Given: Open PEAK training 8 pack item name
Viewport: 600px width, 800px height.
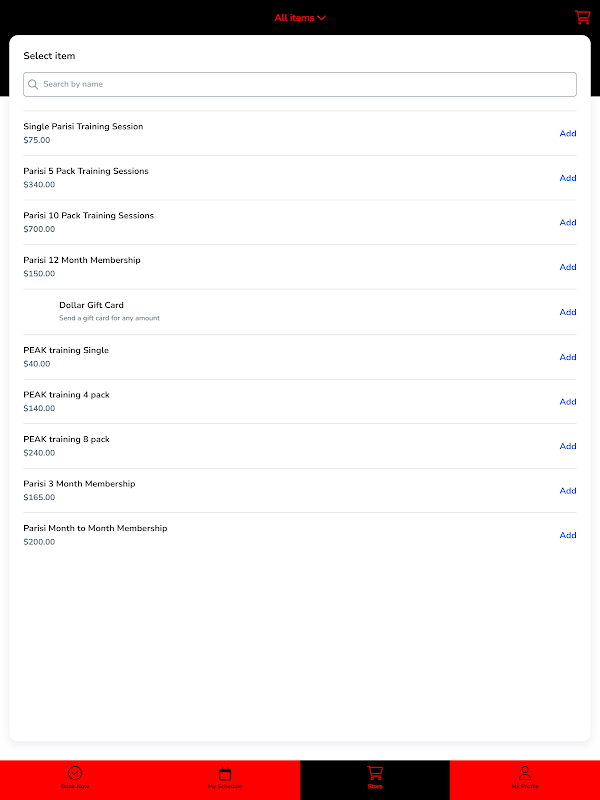Looking at the screenshot, I should tap(67, 440).
